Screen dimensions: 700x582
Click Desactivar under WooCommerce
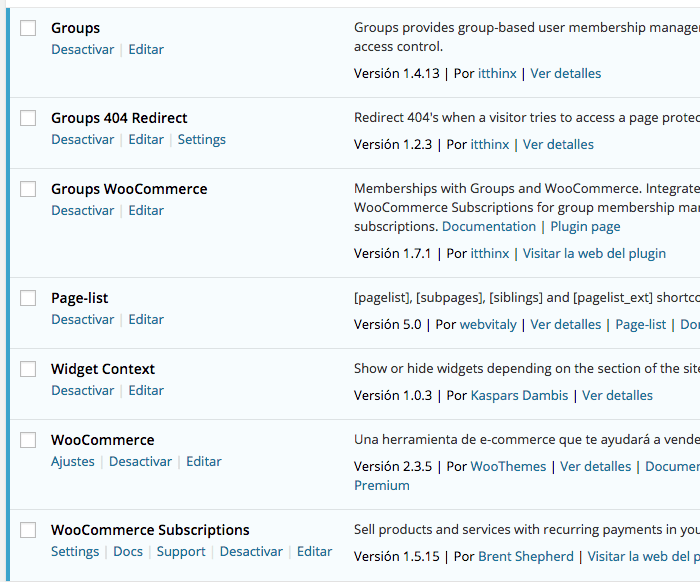[140, 461]
